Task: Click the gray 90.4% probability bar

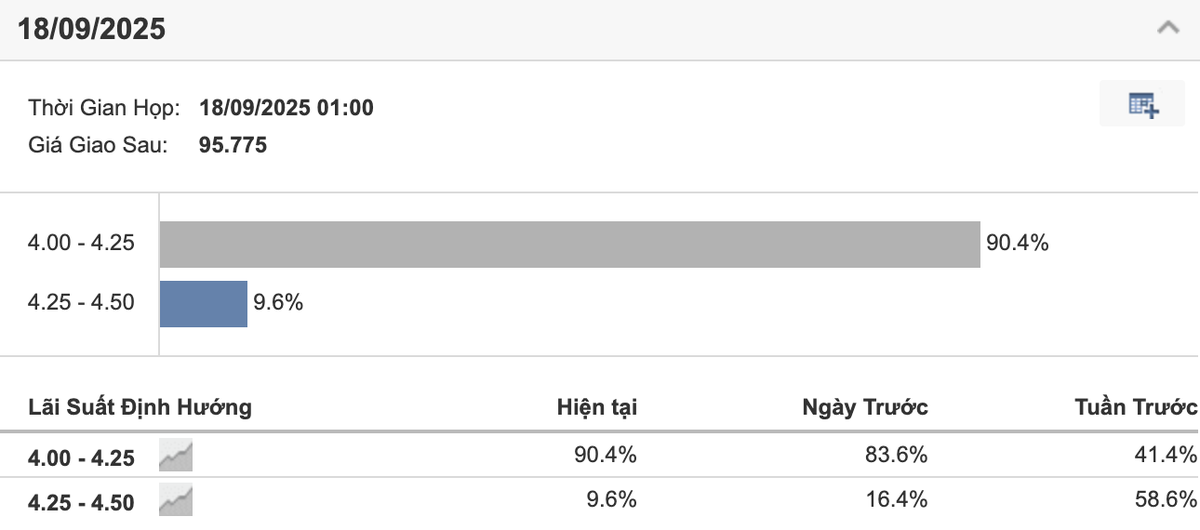Action: coord(569,244)
